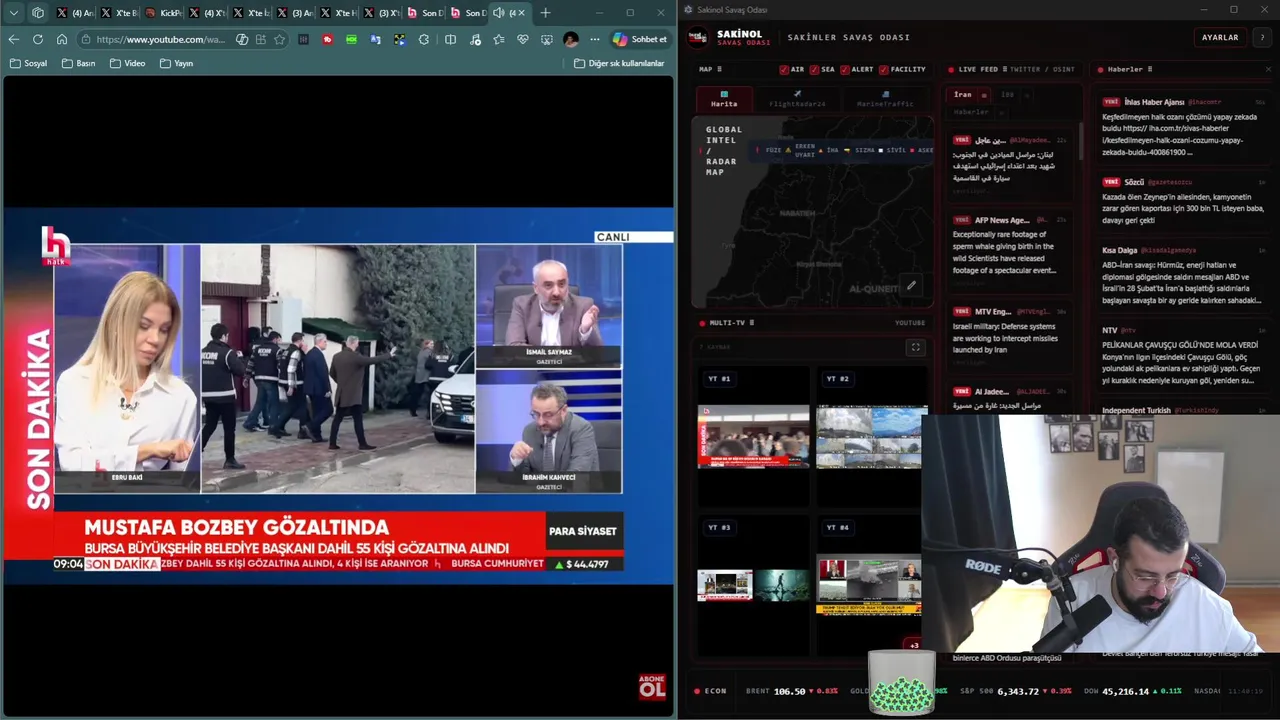1280x720 pixels.
Task: Click the YOUTUBE label in Multi-TV
Action: tap(910, 323)
